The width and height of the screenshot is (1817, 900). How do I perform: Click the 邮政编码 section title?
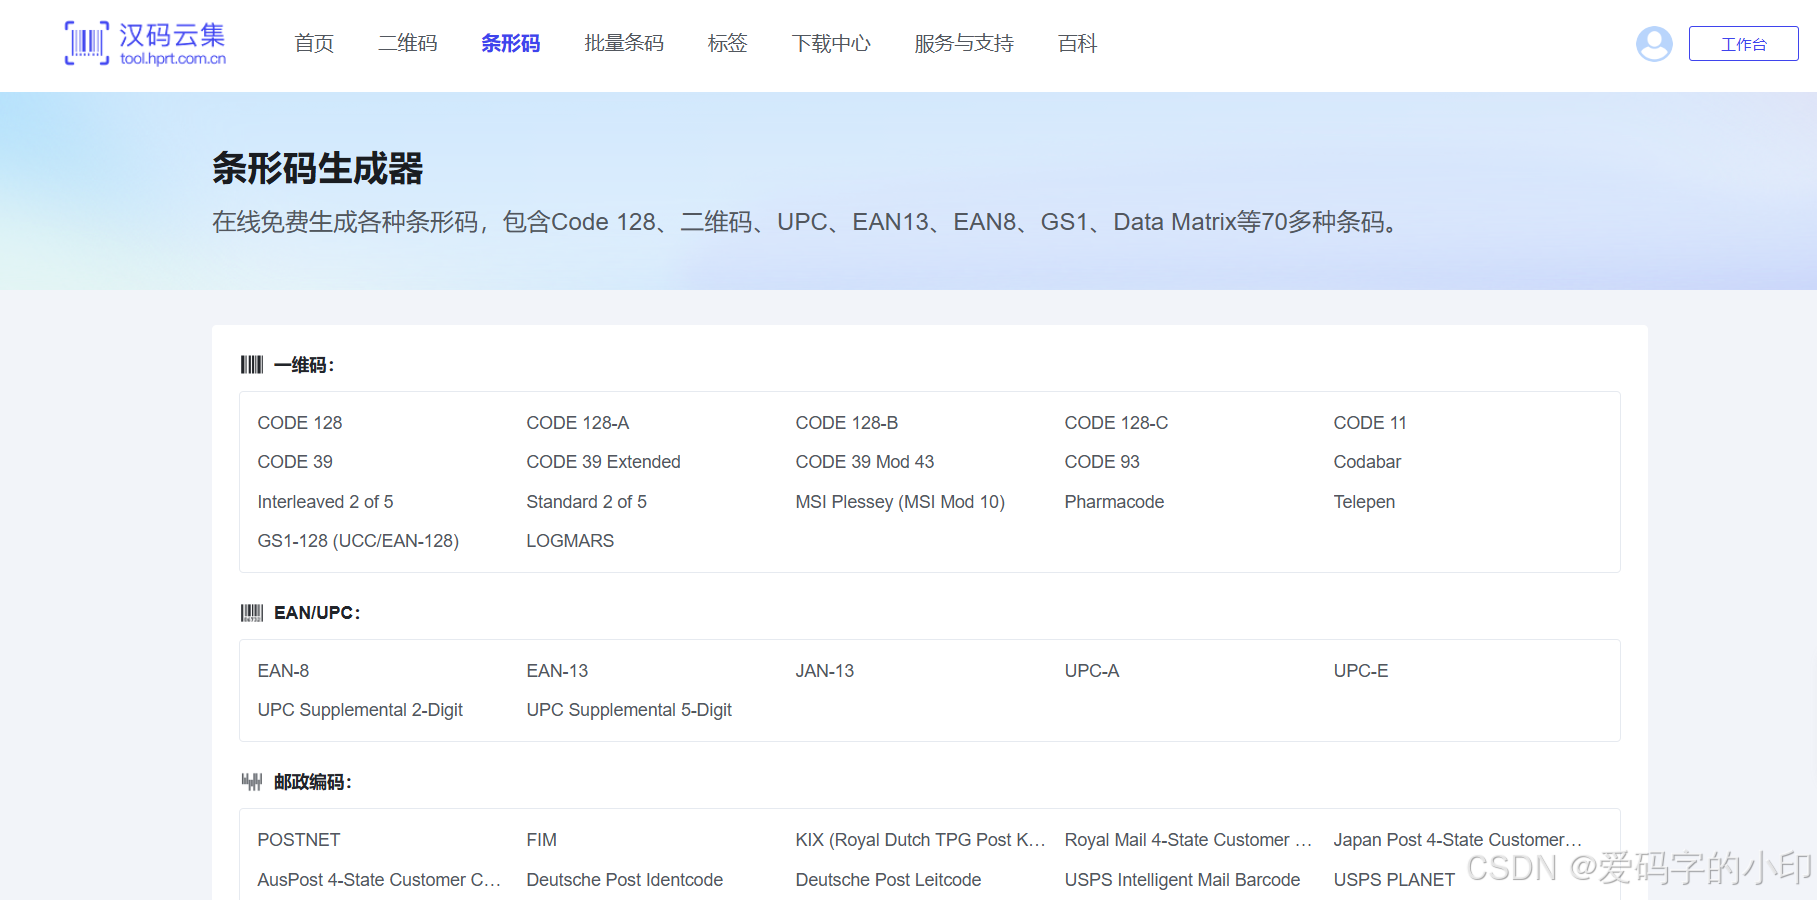pos(313,782)
